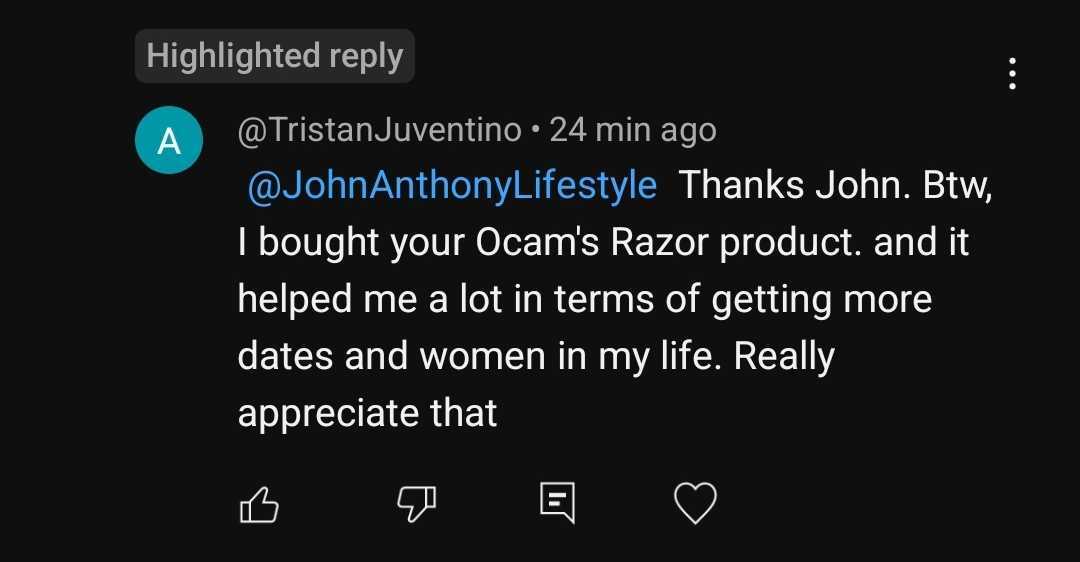1080x562 pixels.
Task: Click the "24 min ago" timestamp
Action: pos(633,130)
